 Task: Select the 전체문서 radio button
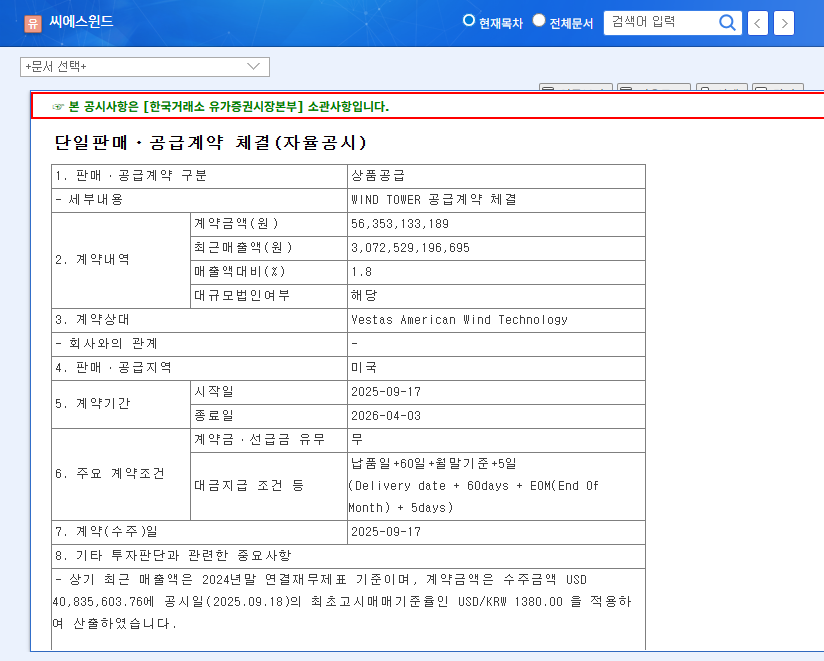click(x=539, y=20)
